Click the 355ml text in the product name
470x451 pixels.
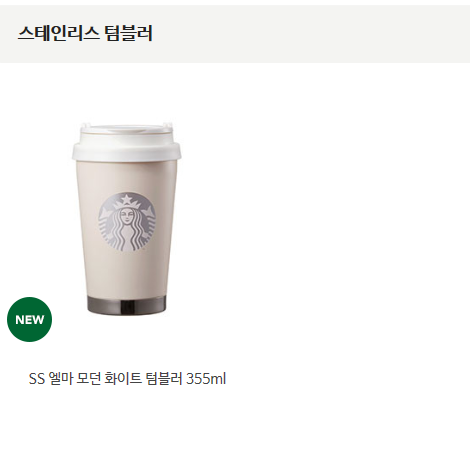206,379
